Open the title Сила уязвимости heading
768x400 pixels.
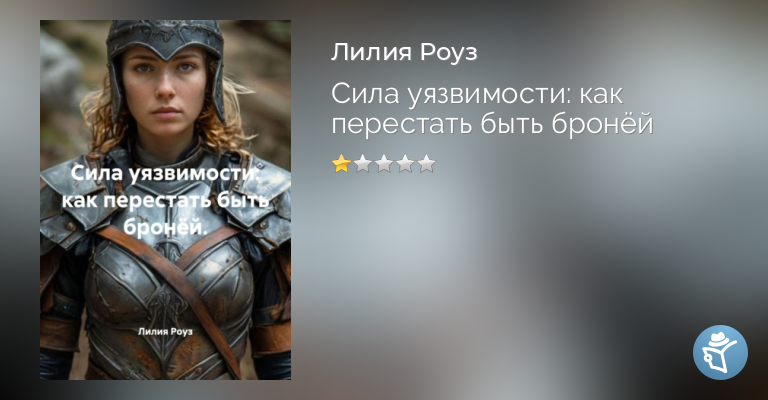coord(492,109)
